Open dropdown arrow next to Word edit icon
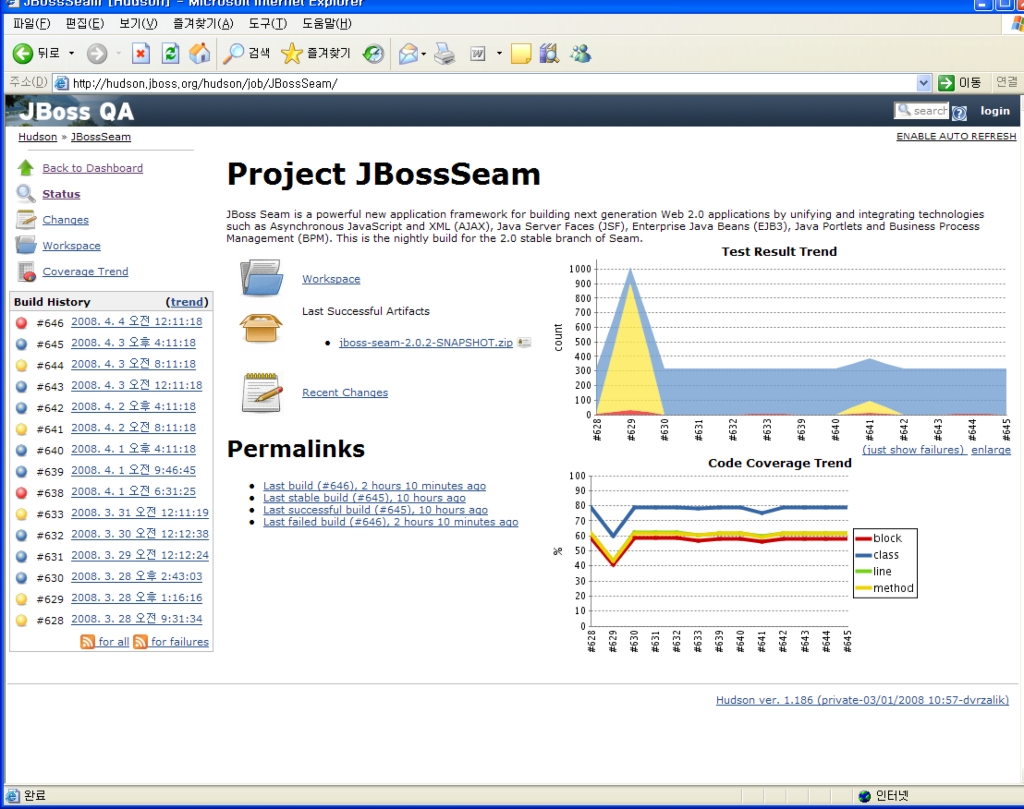The width and height of the screenshot is (1024, 809). [499, 54]
